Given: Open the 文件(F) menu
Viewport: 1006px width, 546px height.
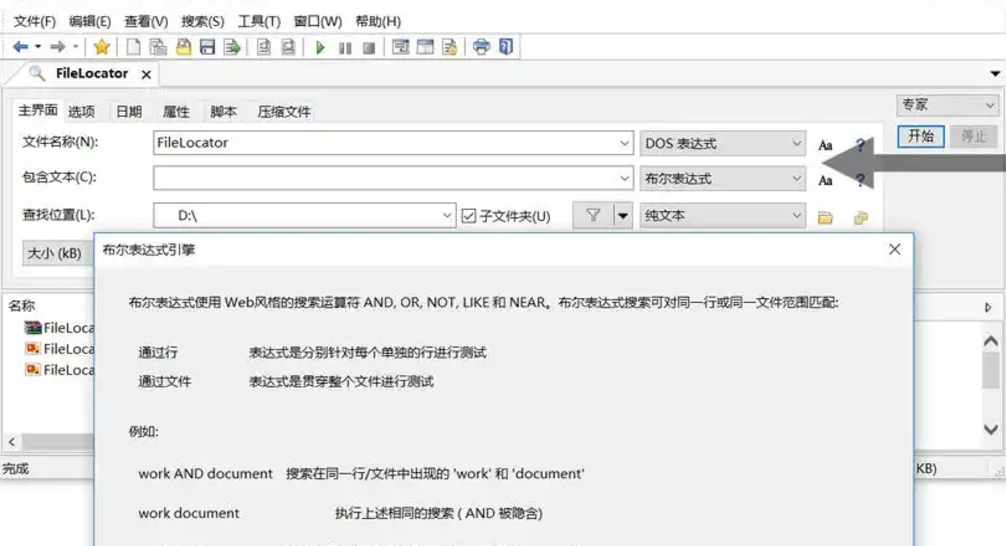Looking at the screenshot, I should point(35,21).
